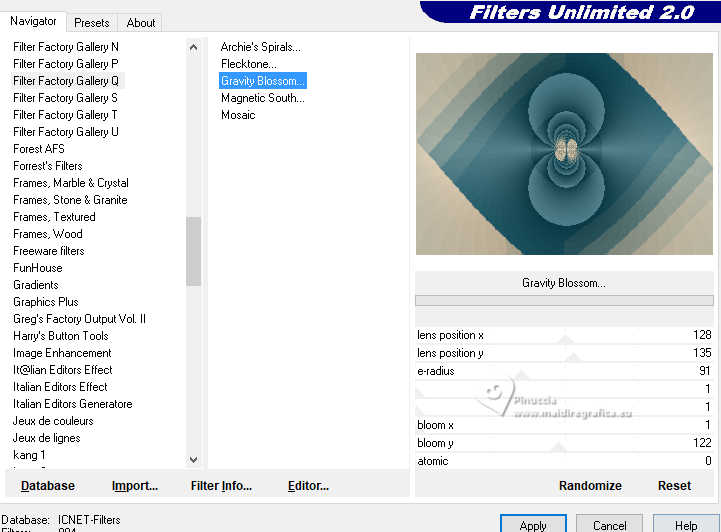Adjust the e-radius slider
This screenshot has height=532, width=721.
[x=564, y=371]
